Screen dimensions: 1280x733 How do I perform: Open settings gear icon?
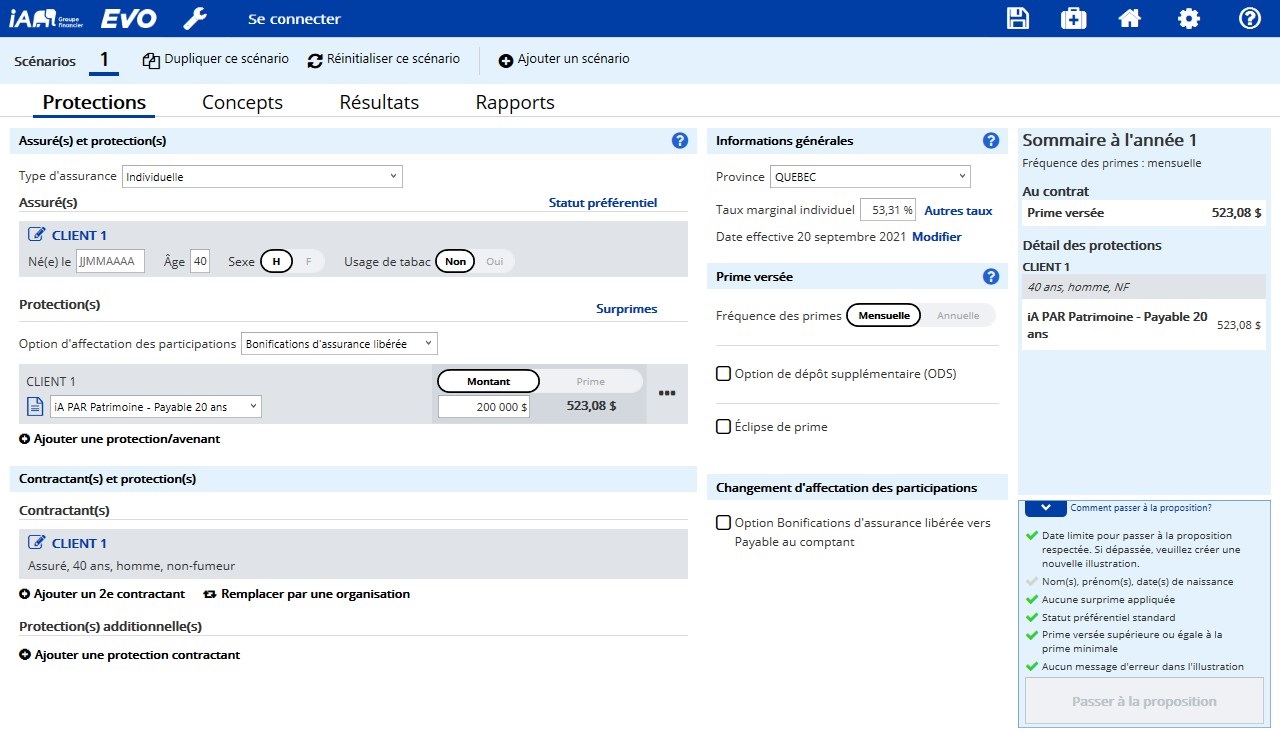[1188, 19]
